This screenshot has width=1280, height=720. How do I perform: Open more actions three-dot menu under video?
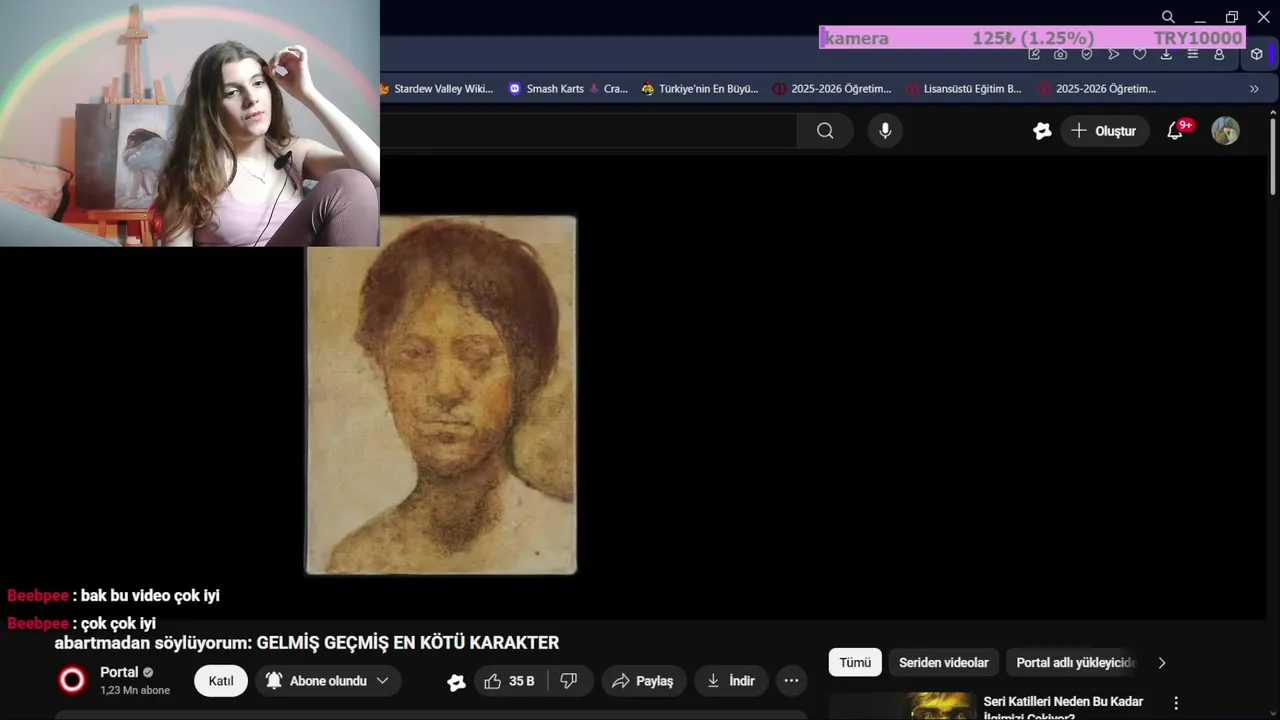coord(791,681)
